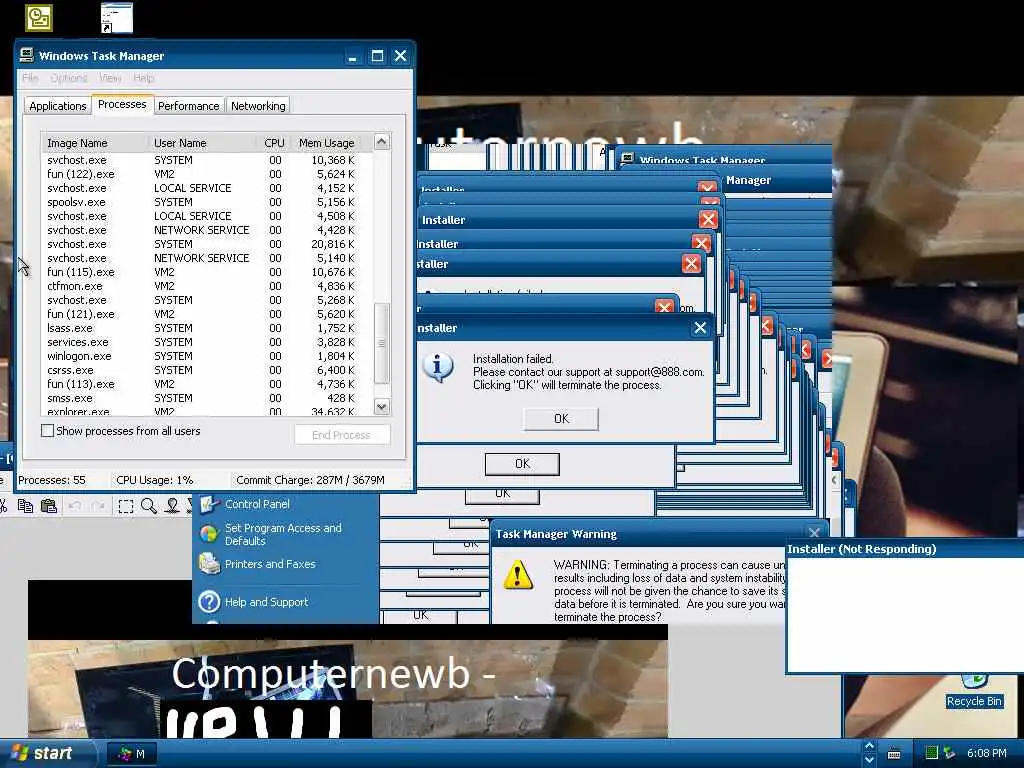The image size is (1024, 768).
Task: Switch to the Networking tab
Action: click(258, 106)
